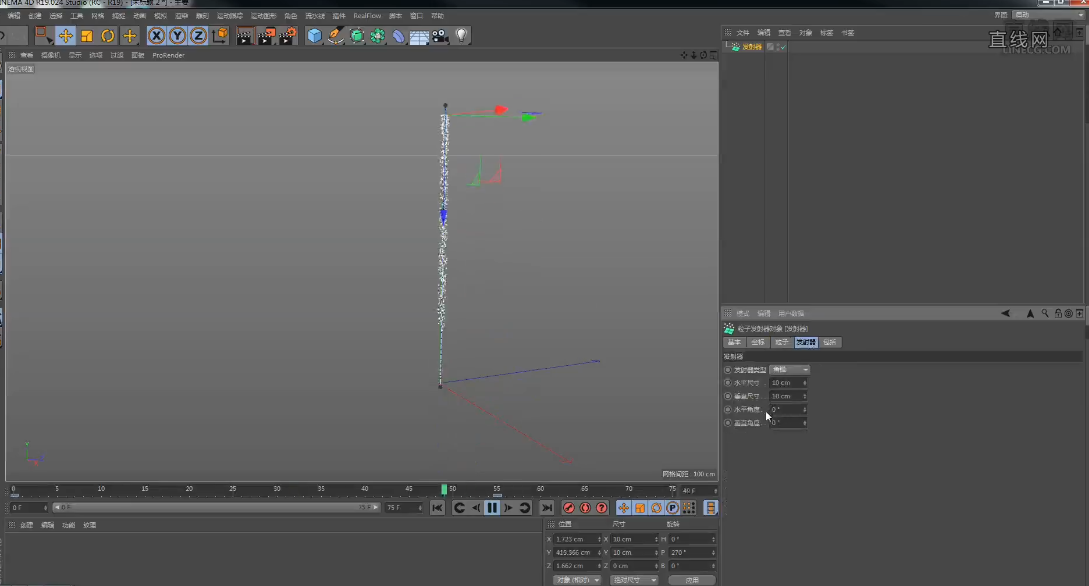Toggle Y axis lock

click(177, 35)
